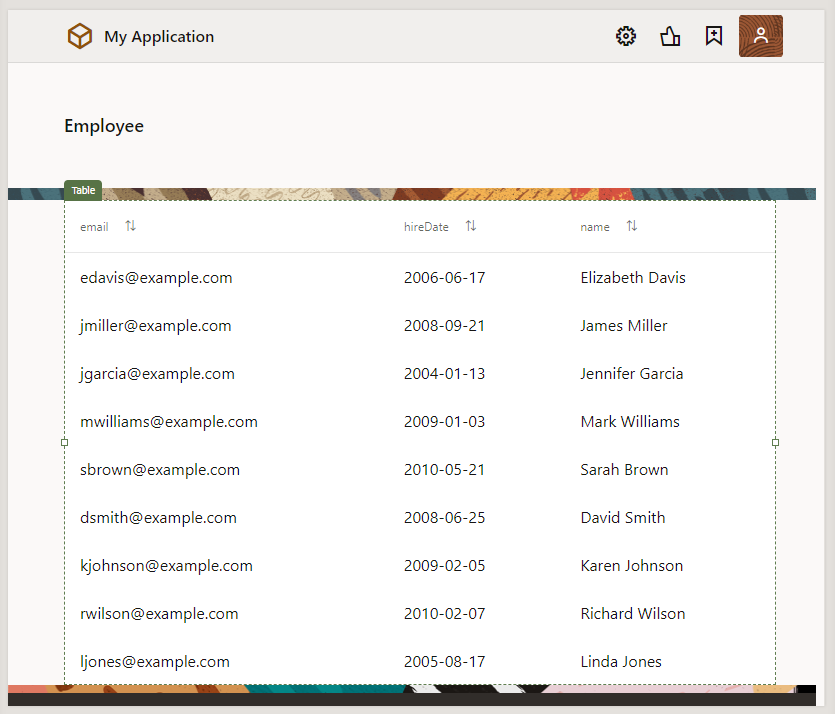
Task: Open the settings gear icon
Action: coord(626,37)
